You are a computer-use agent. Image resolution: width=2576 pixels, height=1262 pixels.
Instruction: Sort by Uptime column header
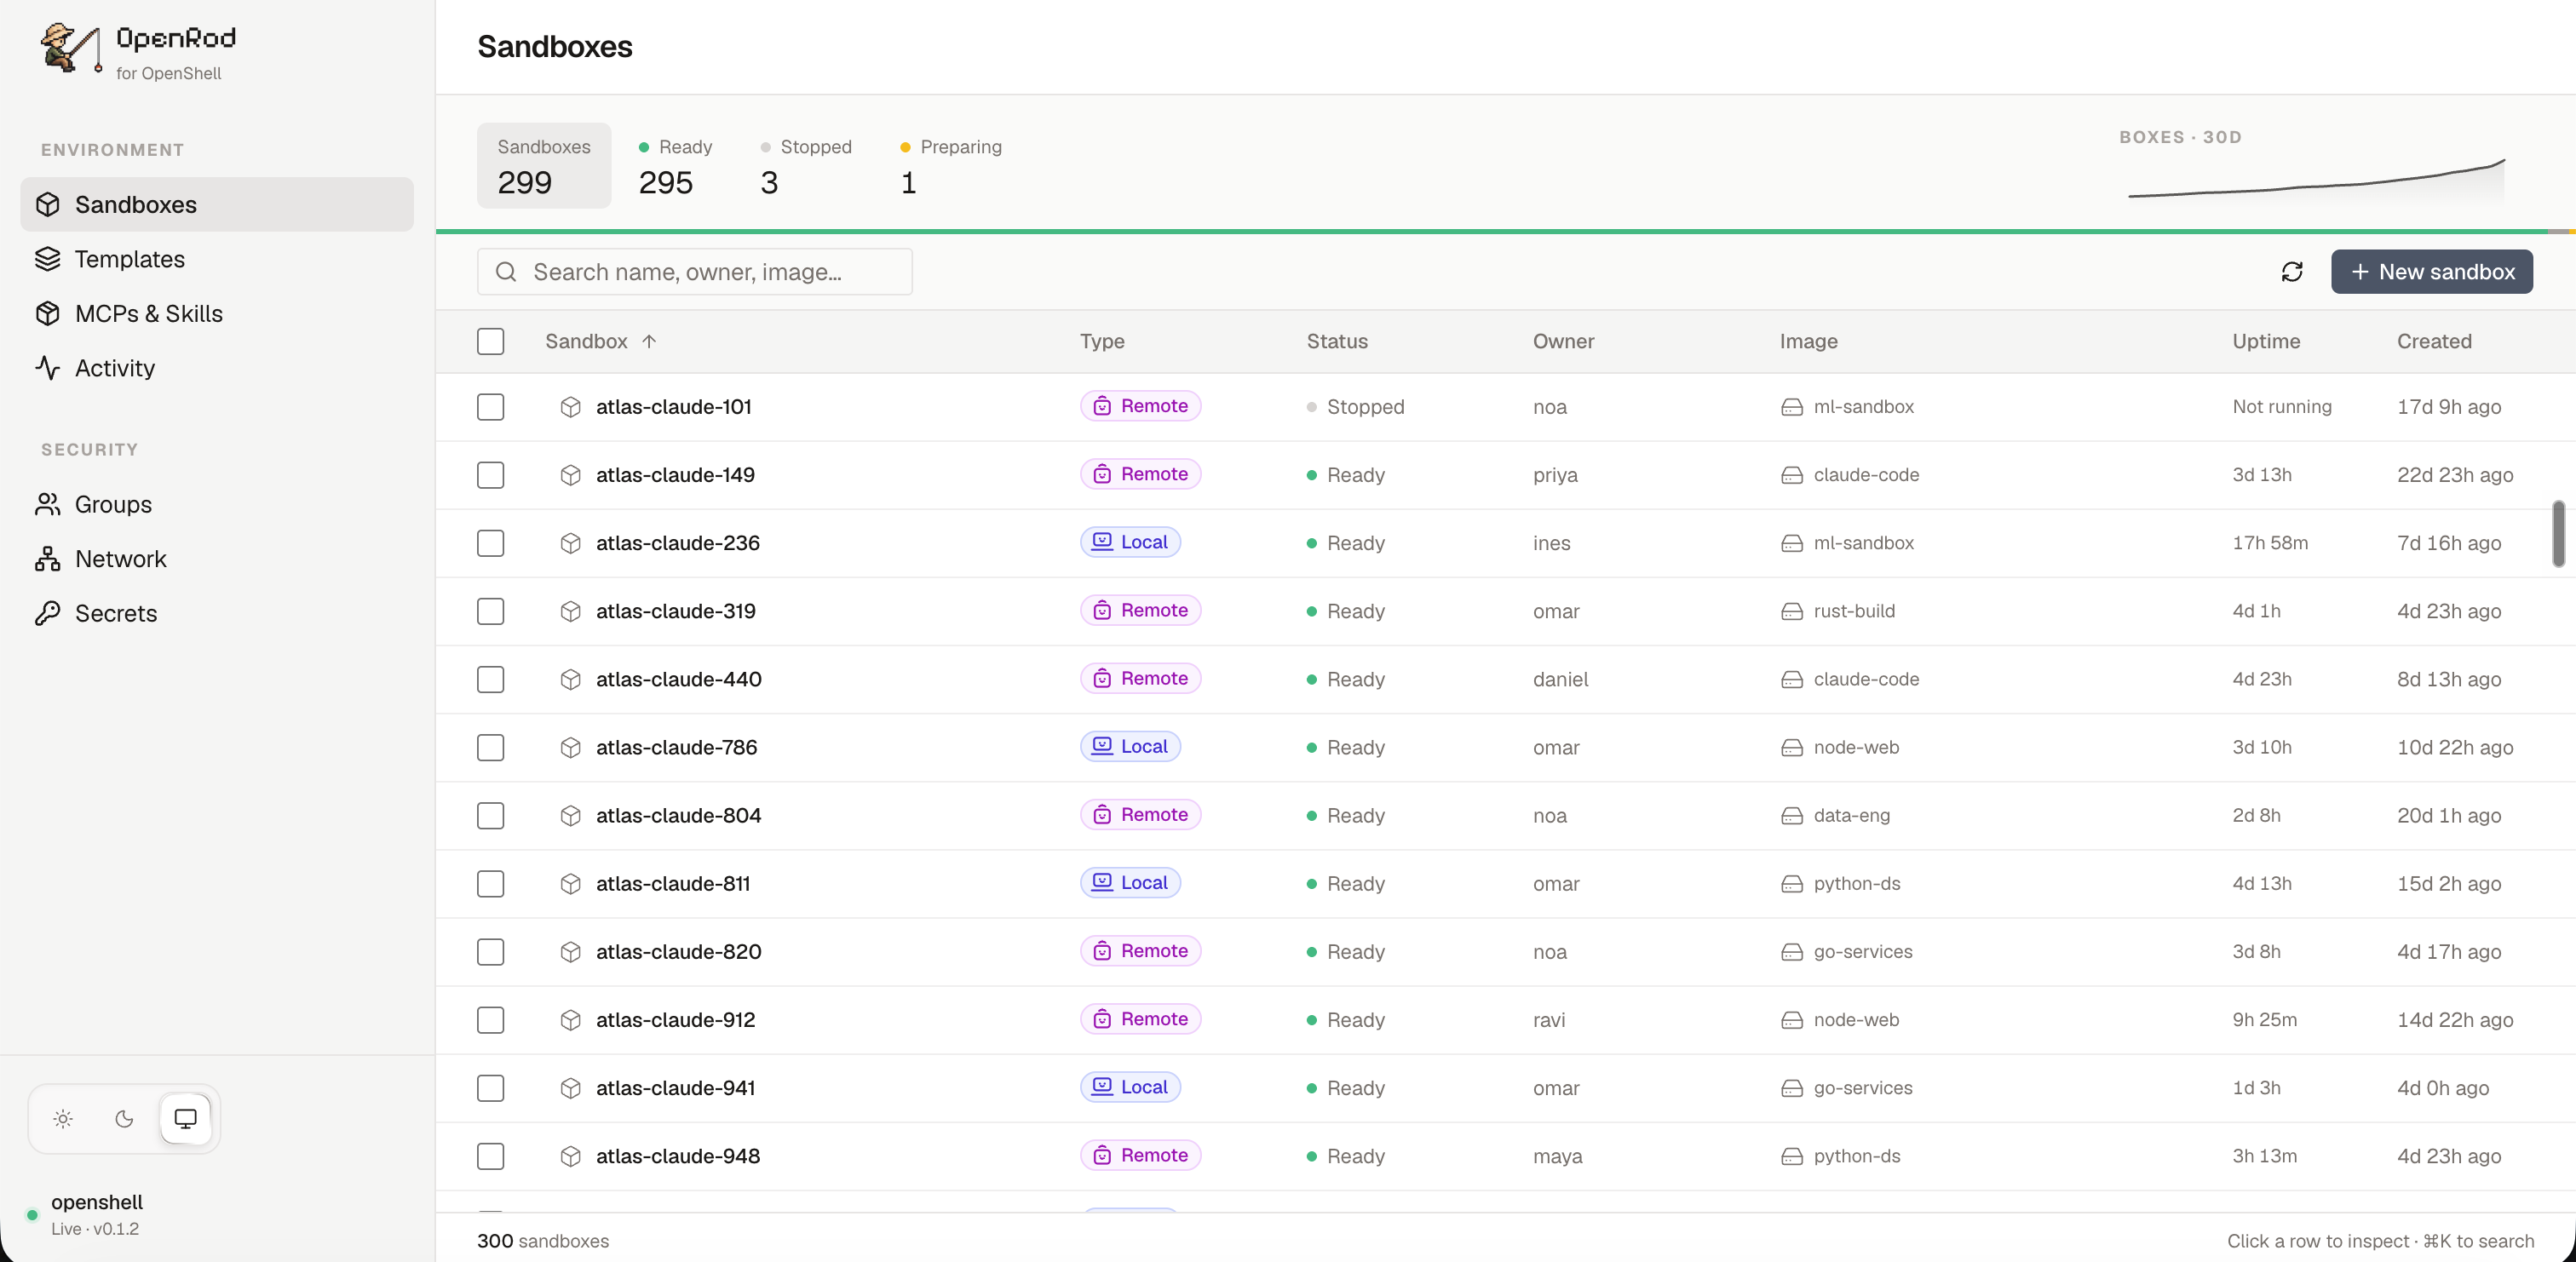(2266, 341)
